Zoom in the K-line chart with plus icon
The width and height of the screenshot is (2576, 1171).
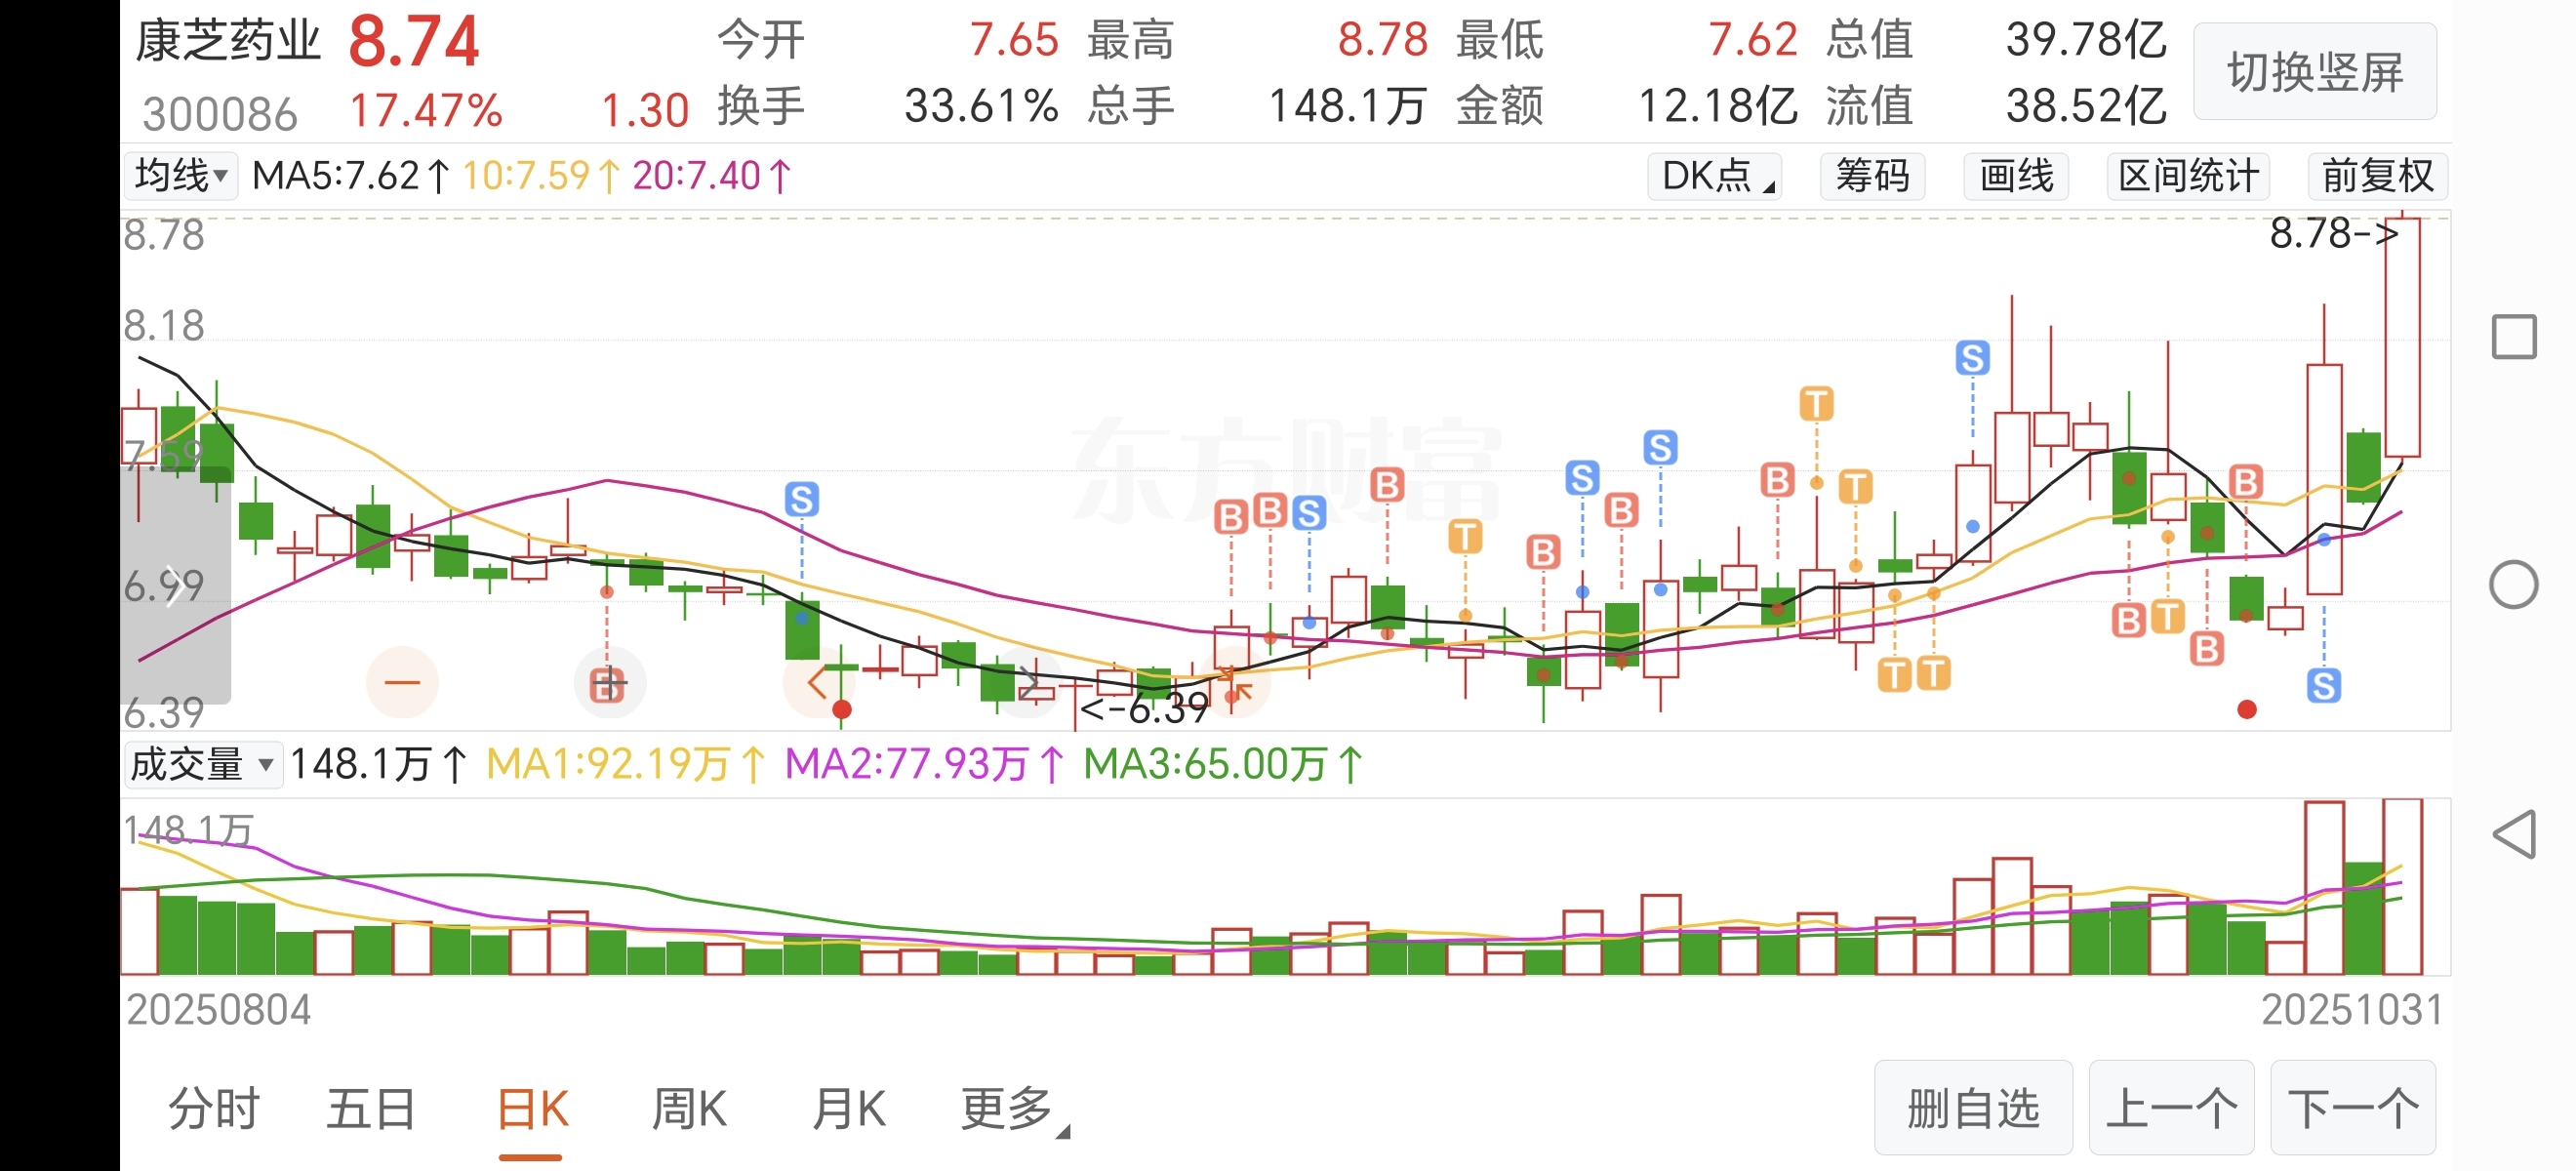point(609,684)
